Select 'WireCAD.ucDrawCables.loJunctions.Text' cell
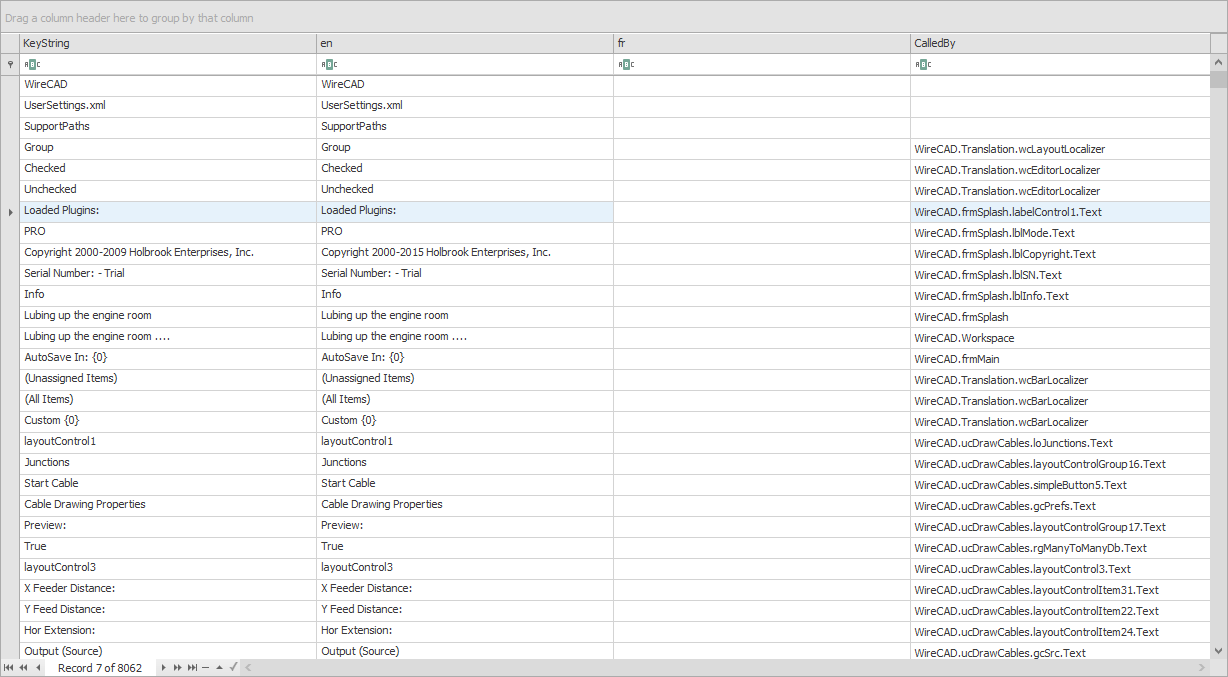The image size is (1228, 677). pos(1060,442)
